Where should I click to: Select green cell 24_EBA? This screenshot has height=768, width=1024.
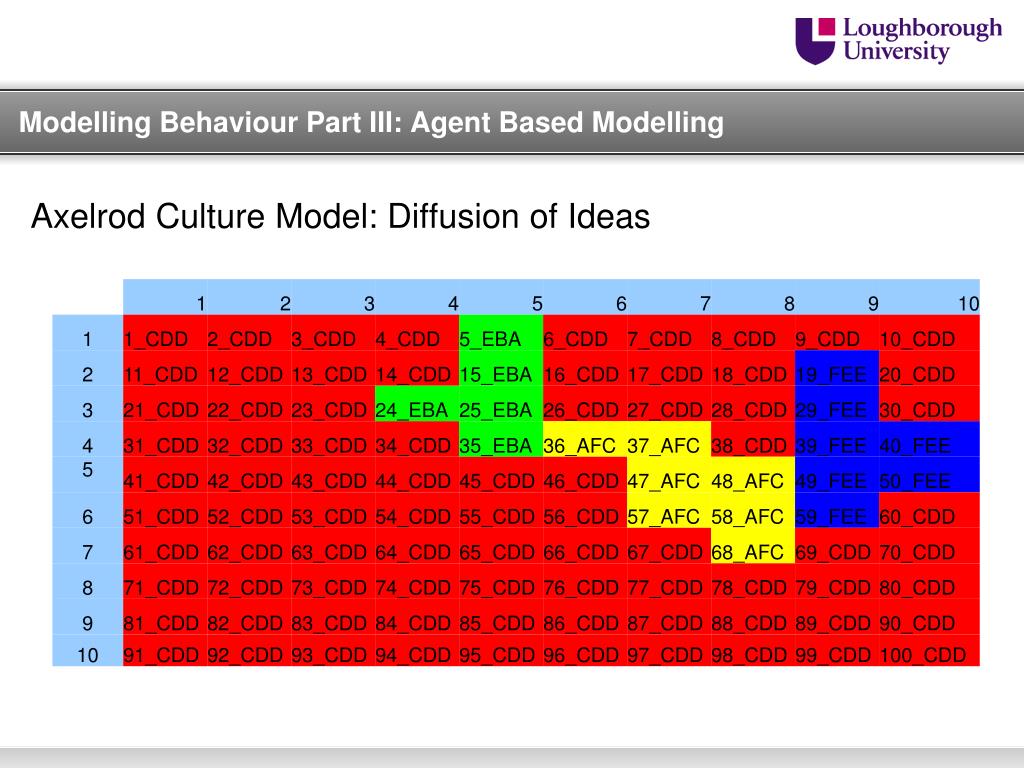[417, 404]
